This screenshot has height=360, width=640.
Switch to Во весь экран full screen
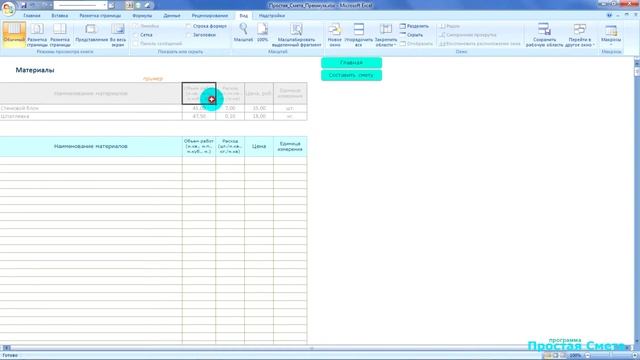[x=118, y=34]
